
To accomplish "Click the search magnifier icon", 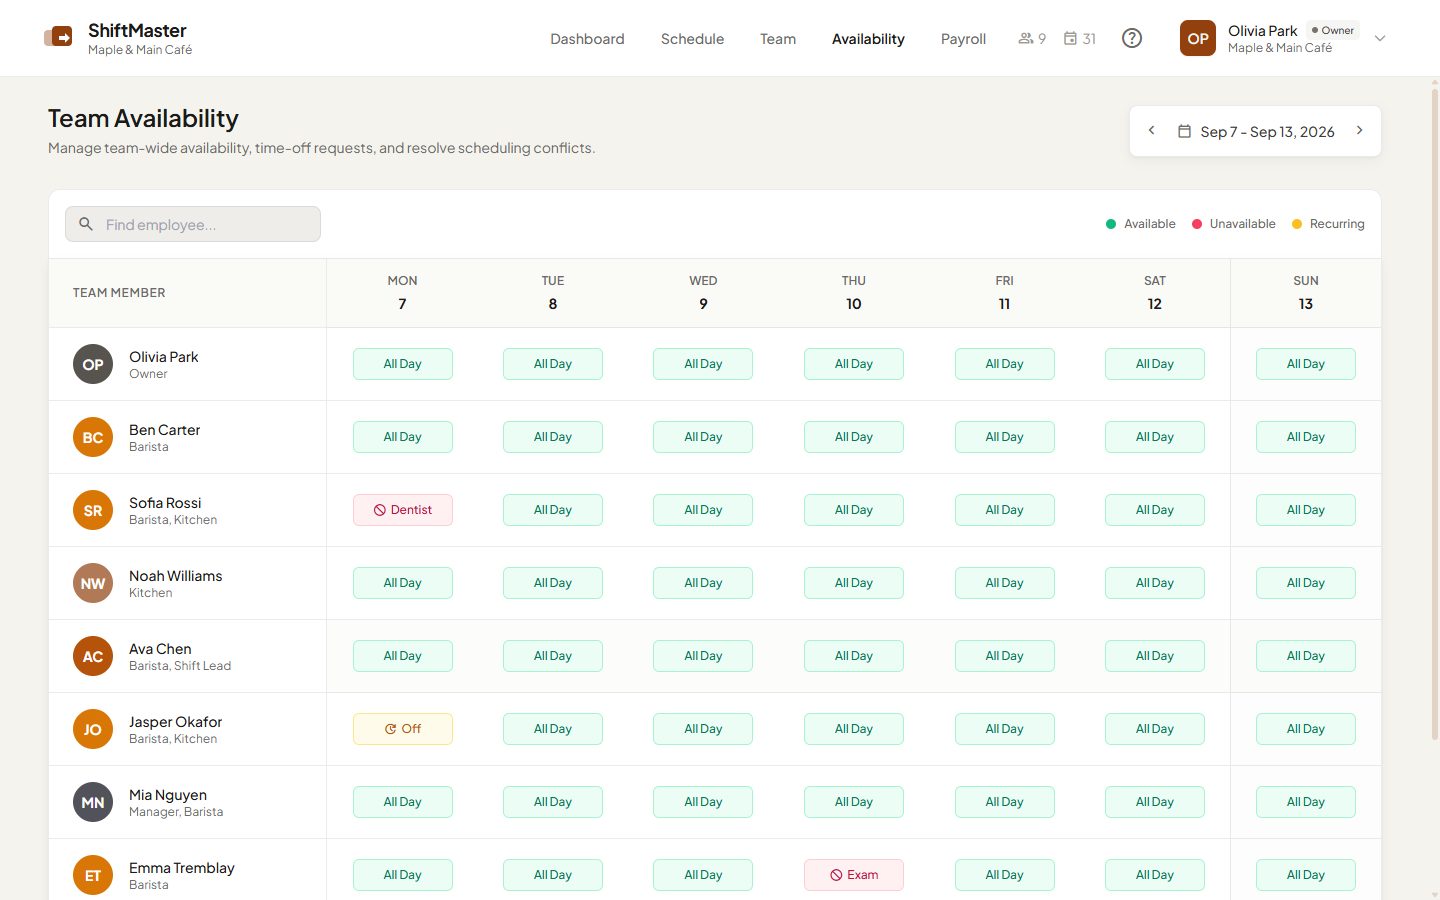I will (86, 224).
